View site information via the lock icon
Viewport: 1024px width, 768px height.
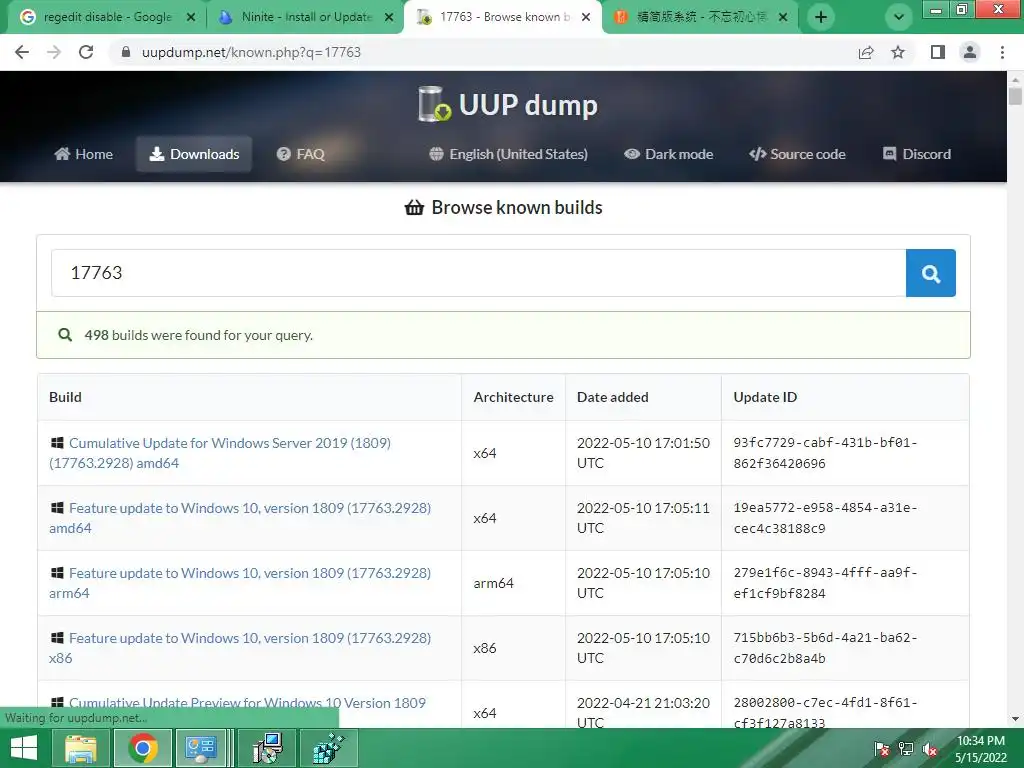point(126,52)
